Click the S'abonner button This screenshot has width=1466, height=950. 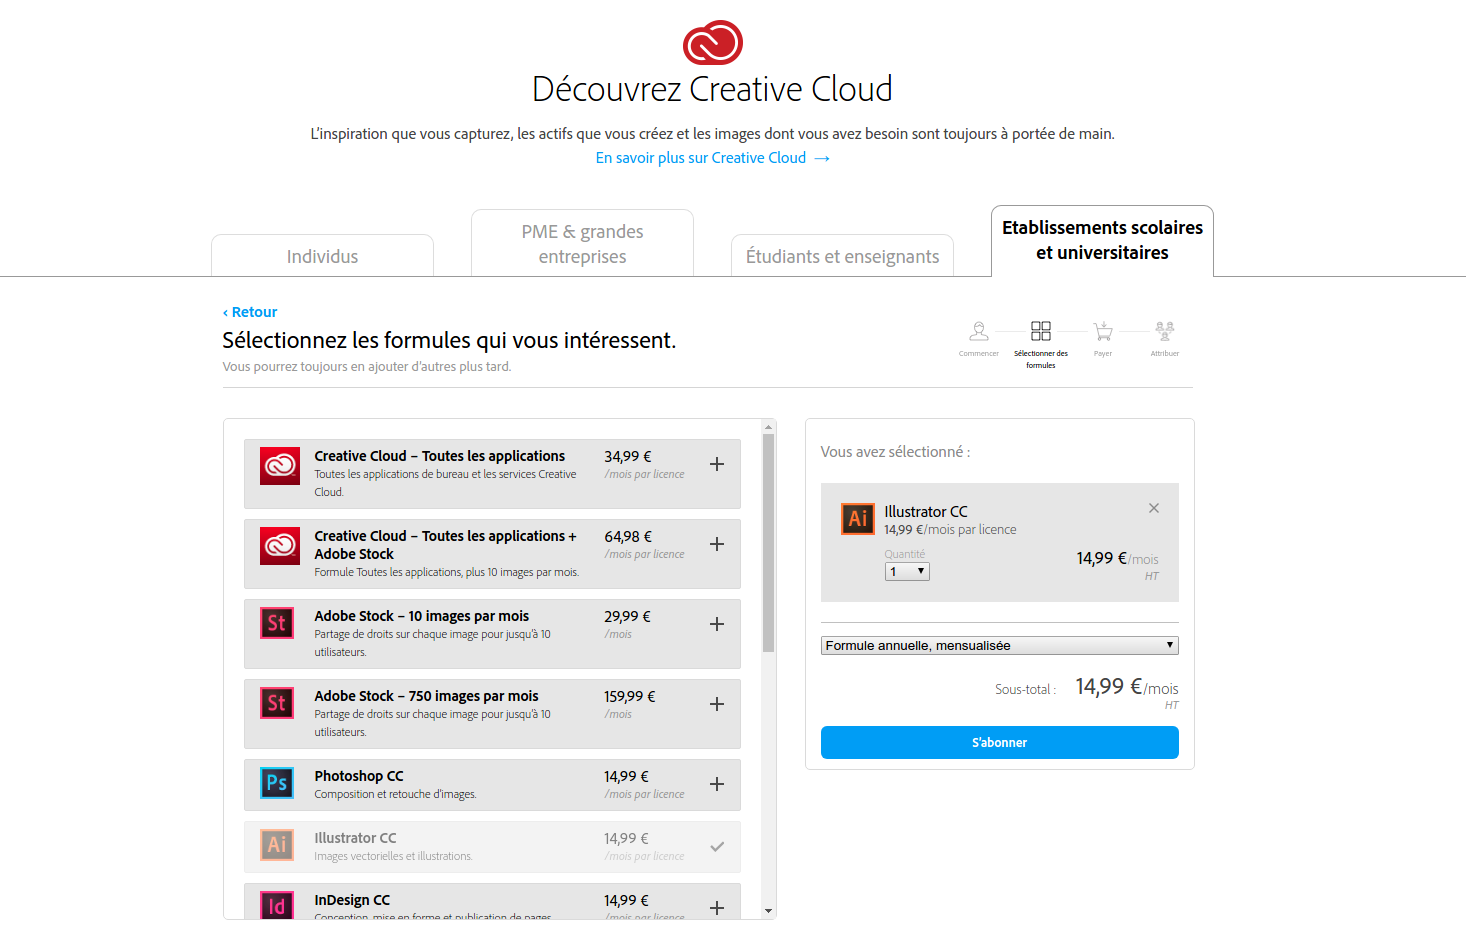point(1000,742)
